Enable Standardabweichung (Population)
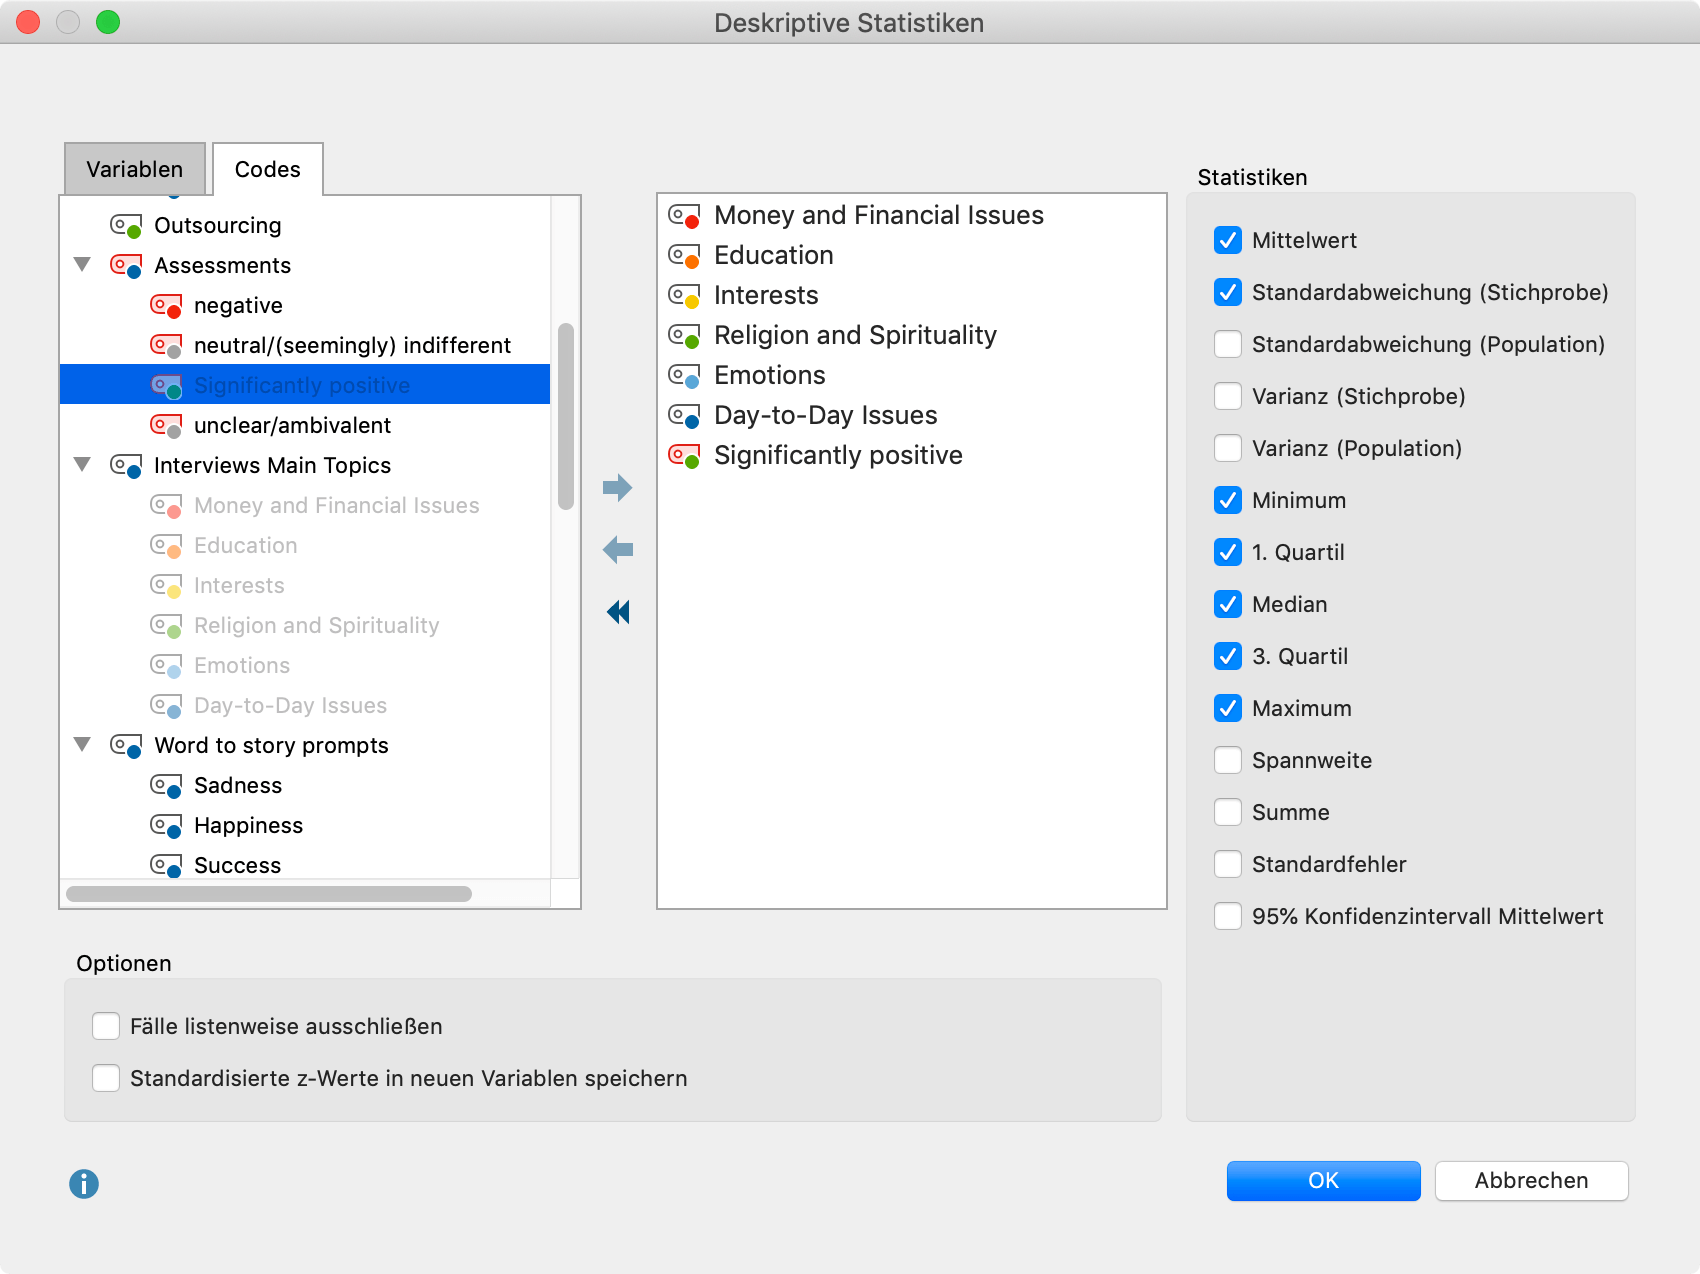Viewport: 1700px width, 1274px height. (x=1228, y=344)
